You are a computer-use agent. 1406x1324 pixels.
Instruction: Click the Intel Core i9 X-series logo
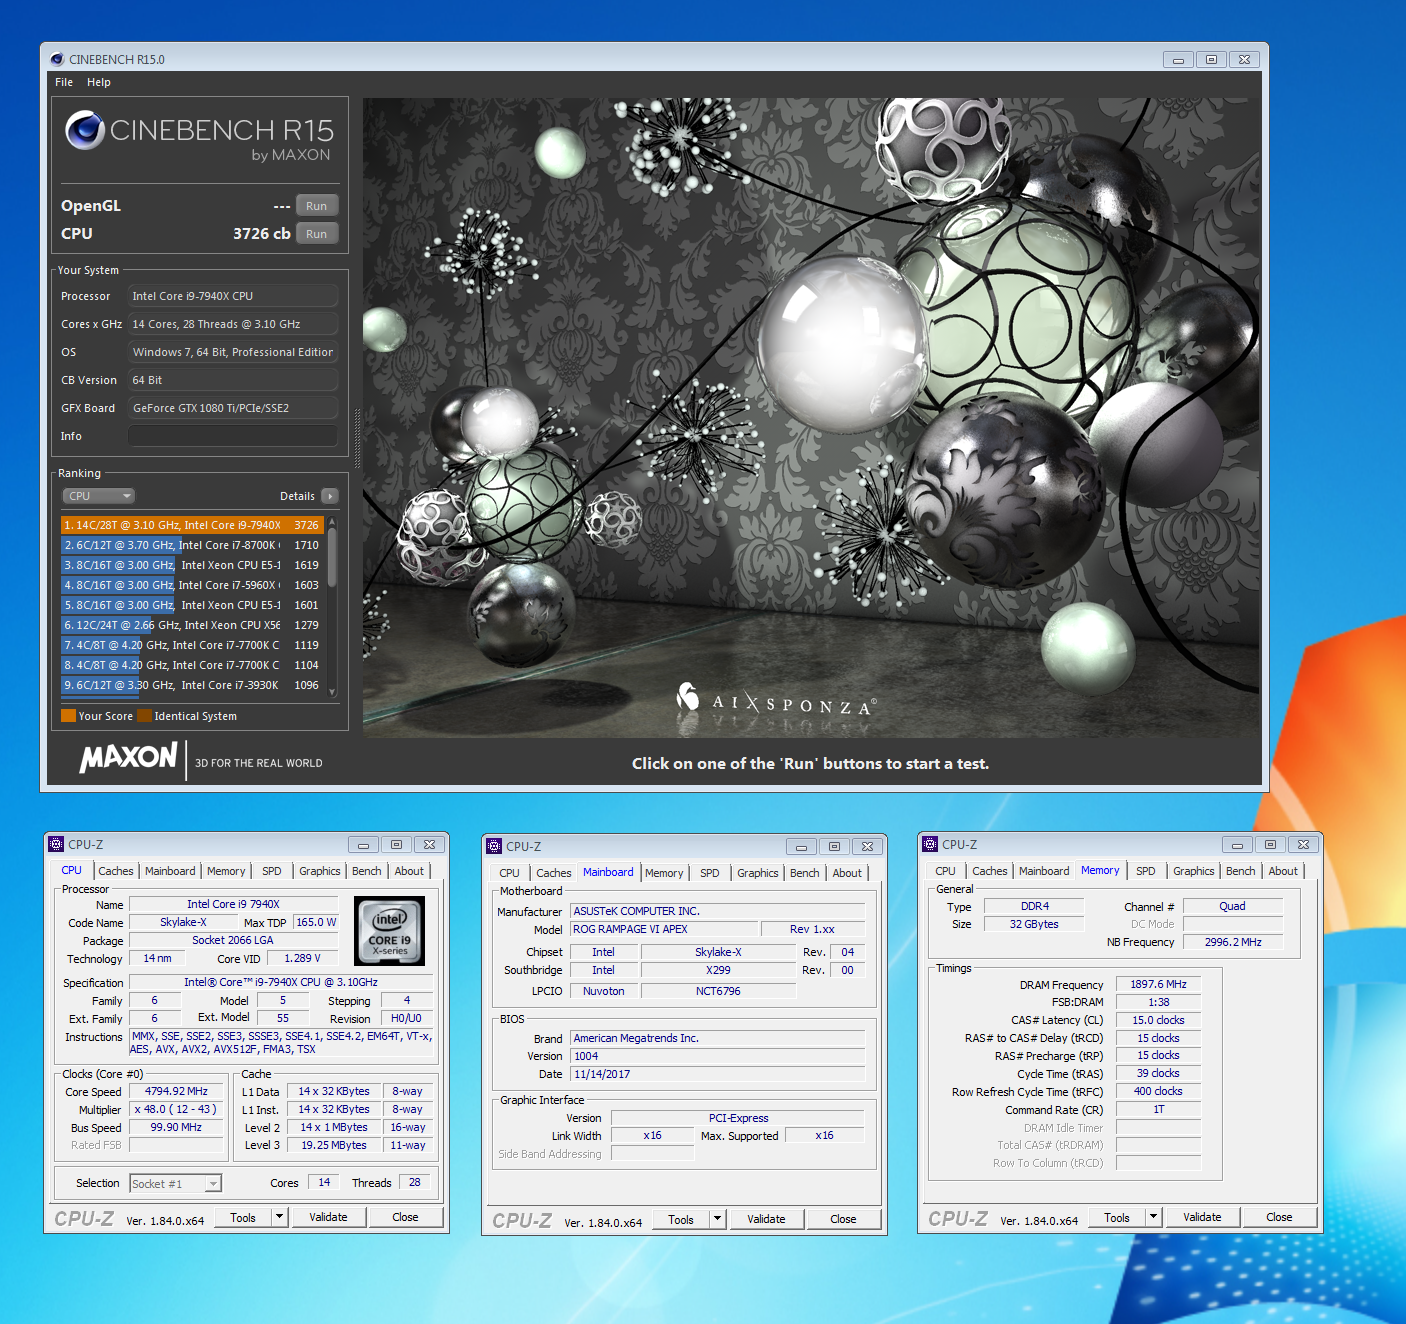pos(390,931)
